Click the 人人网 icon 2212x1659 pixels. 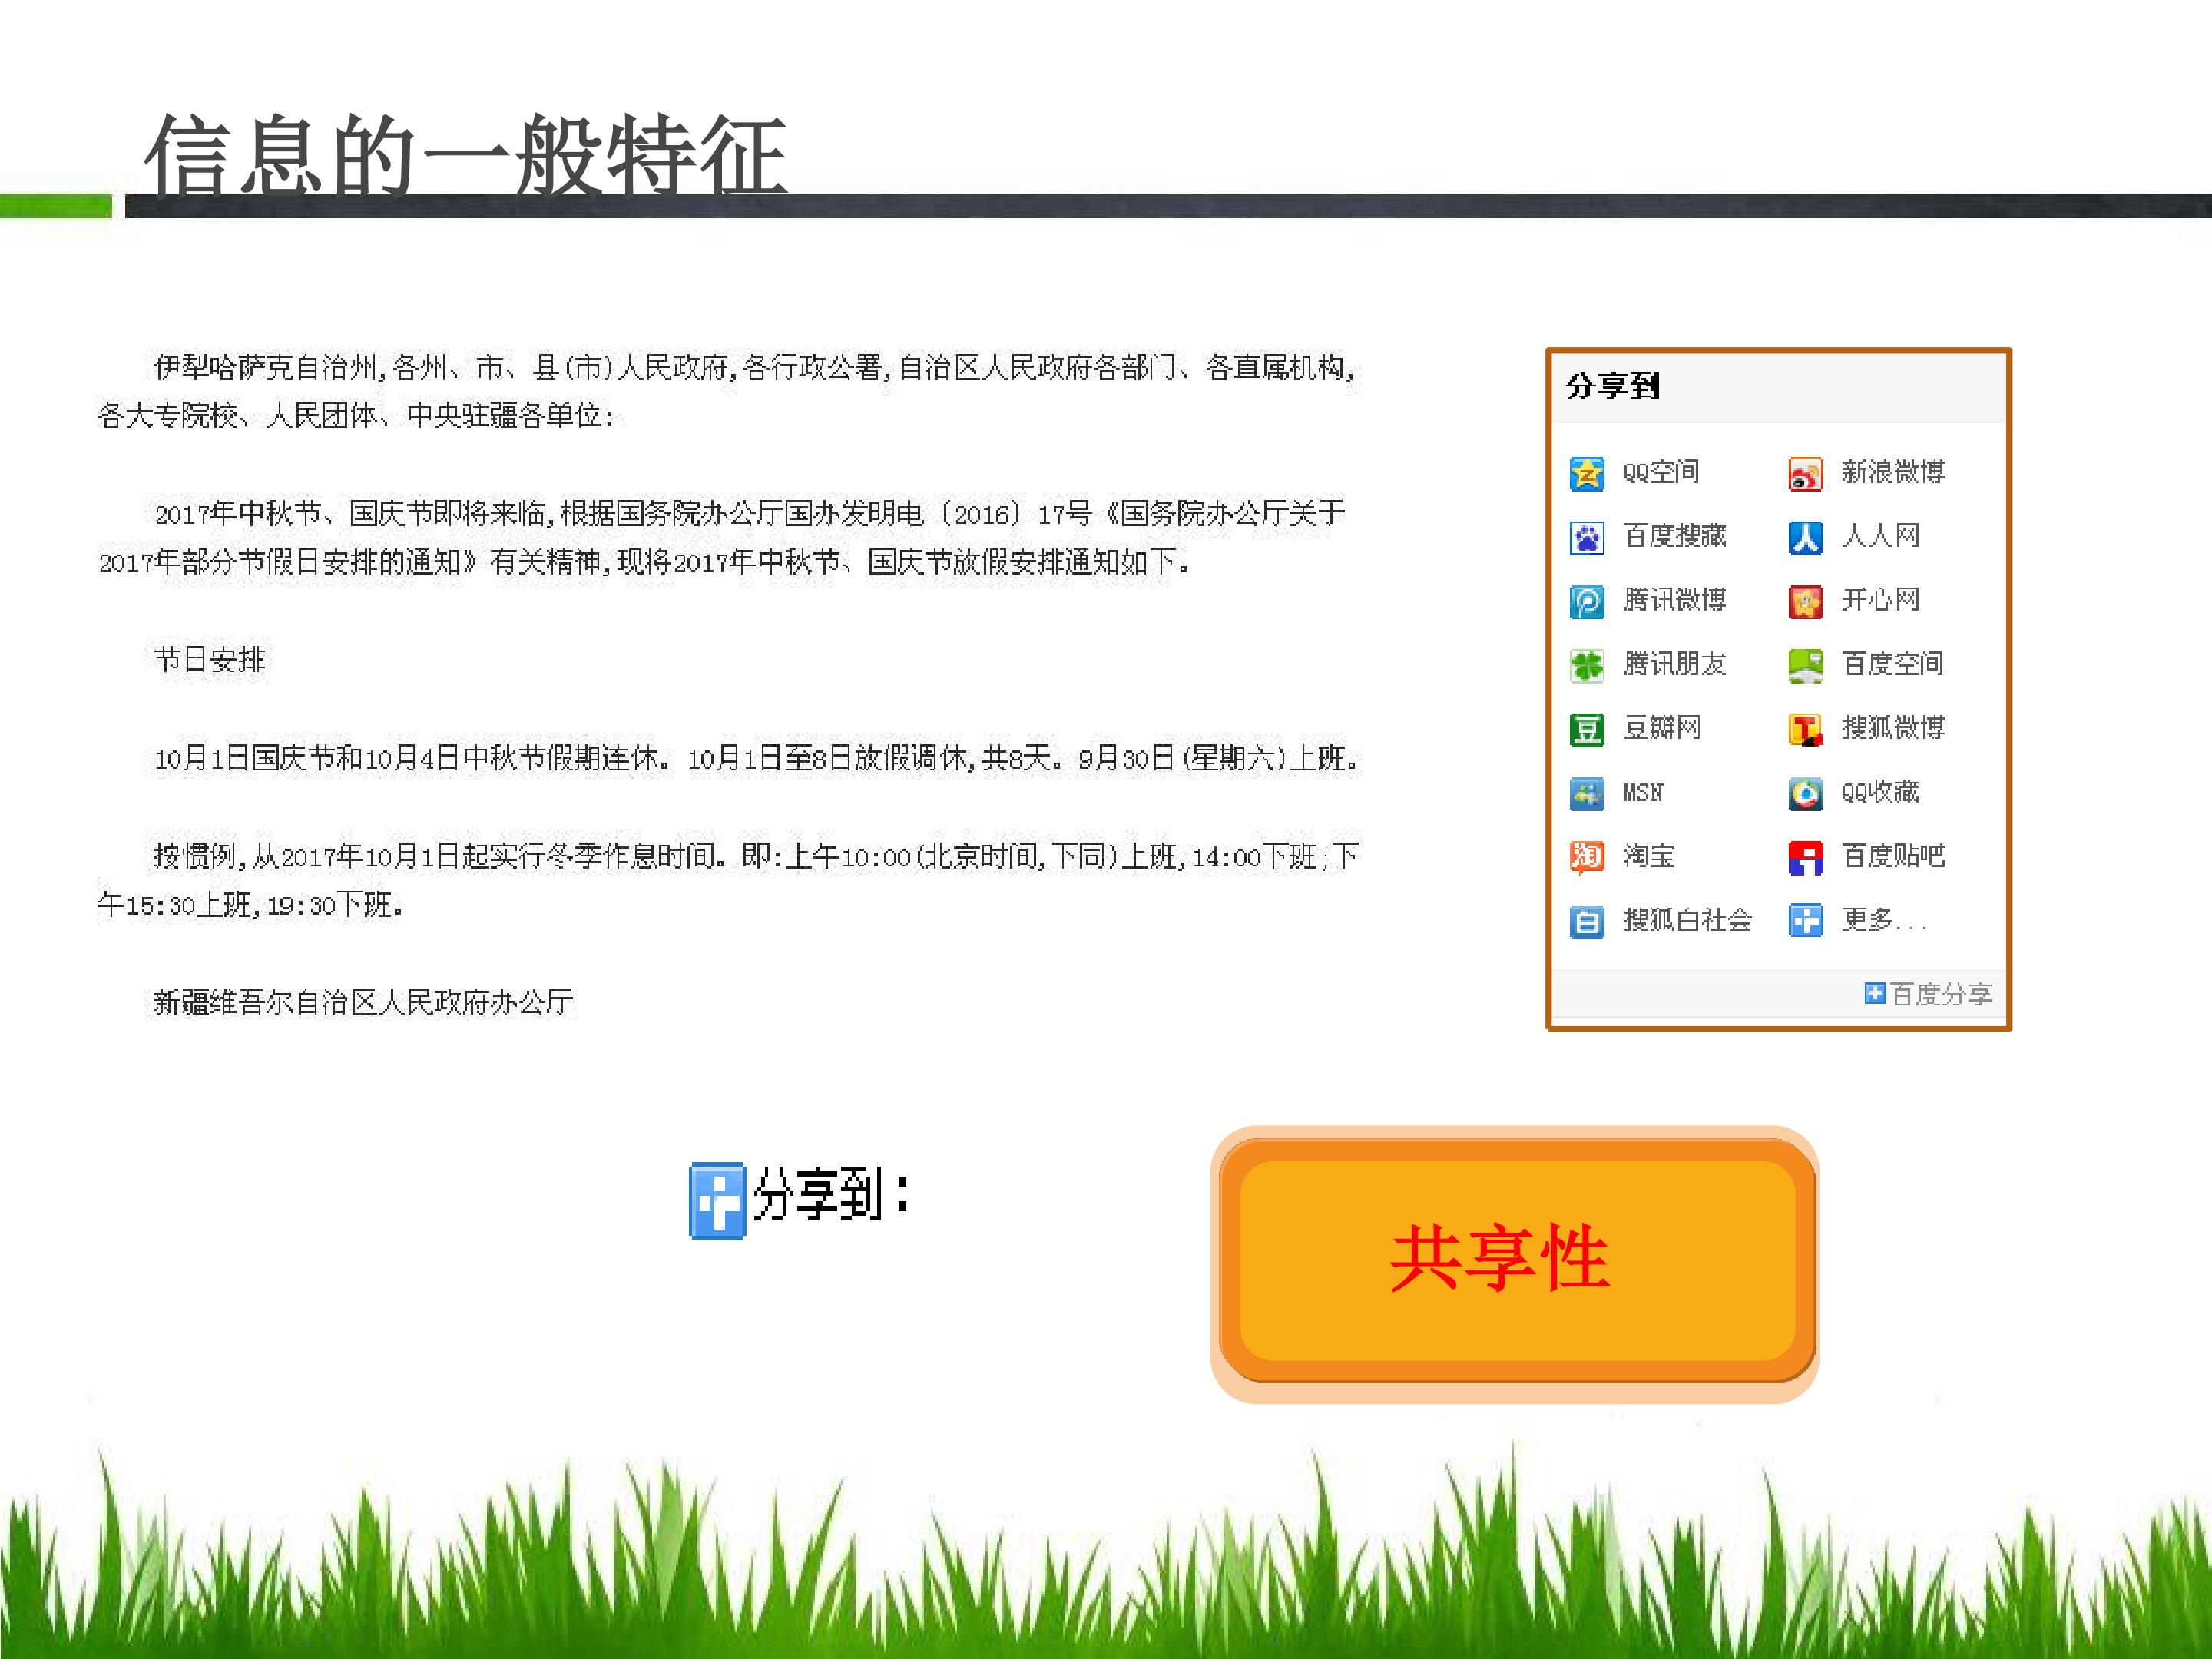[1805, 537]
